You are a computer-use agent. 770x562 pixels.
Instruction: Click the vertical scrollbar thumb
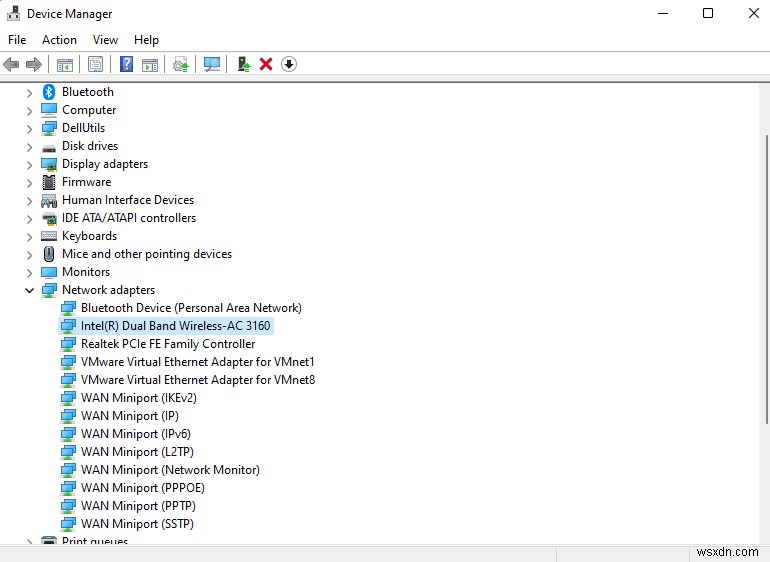767,279
